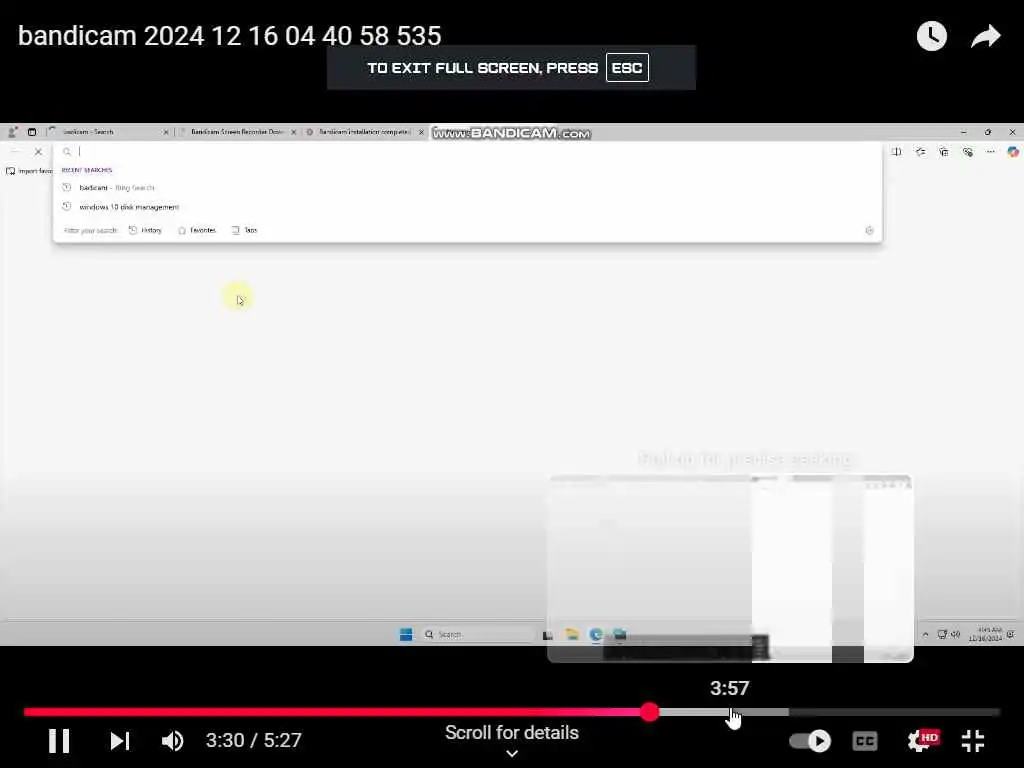Skip to the next video
The width and height of the screenshot is (1024, 768).
click(x=120, y=741)
